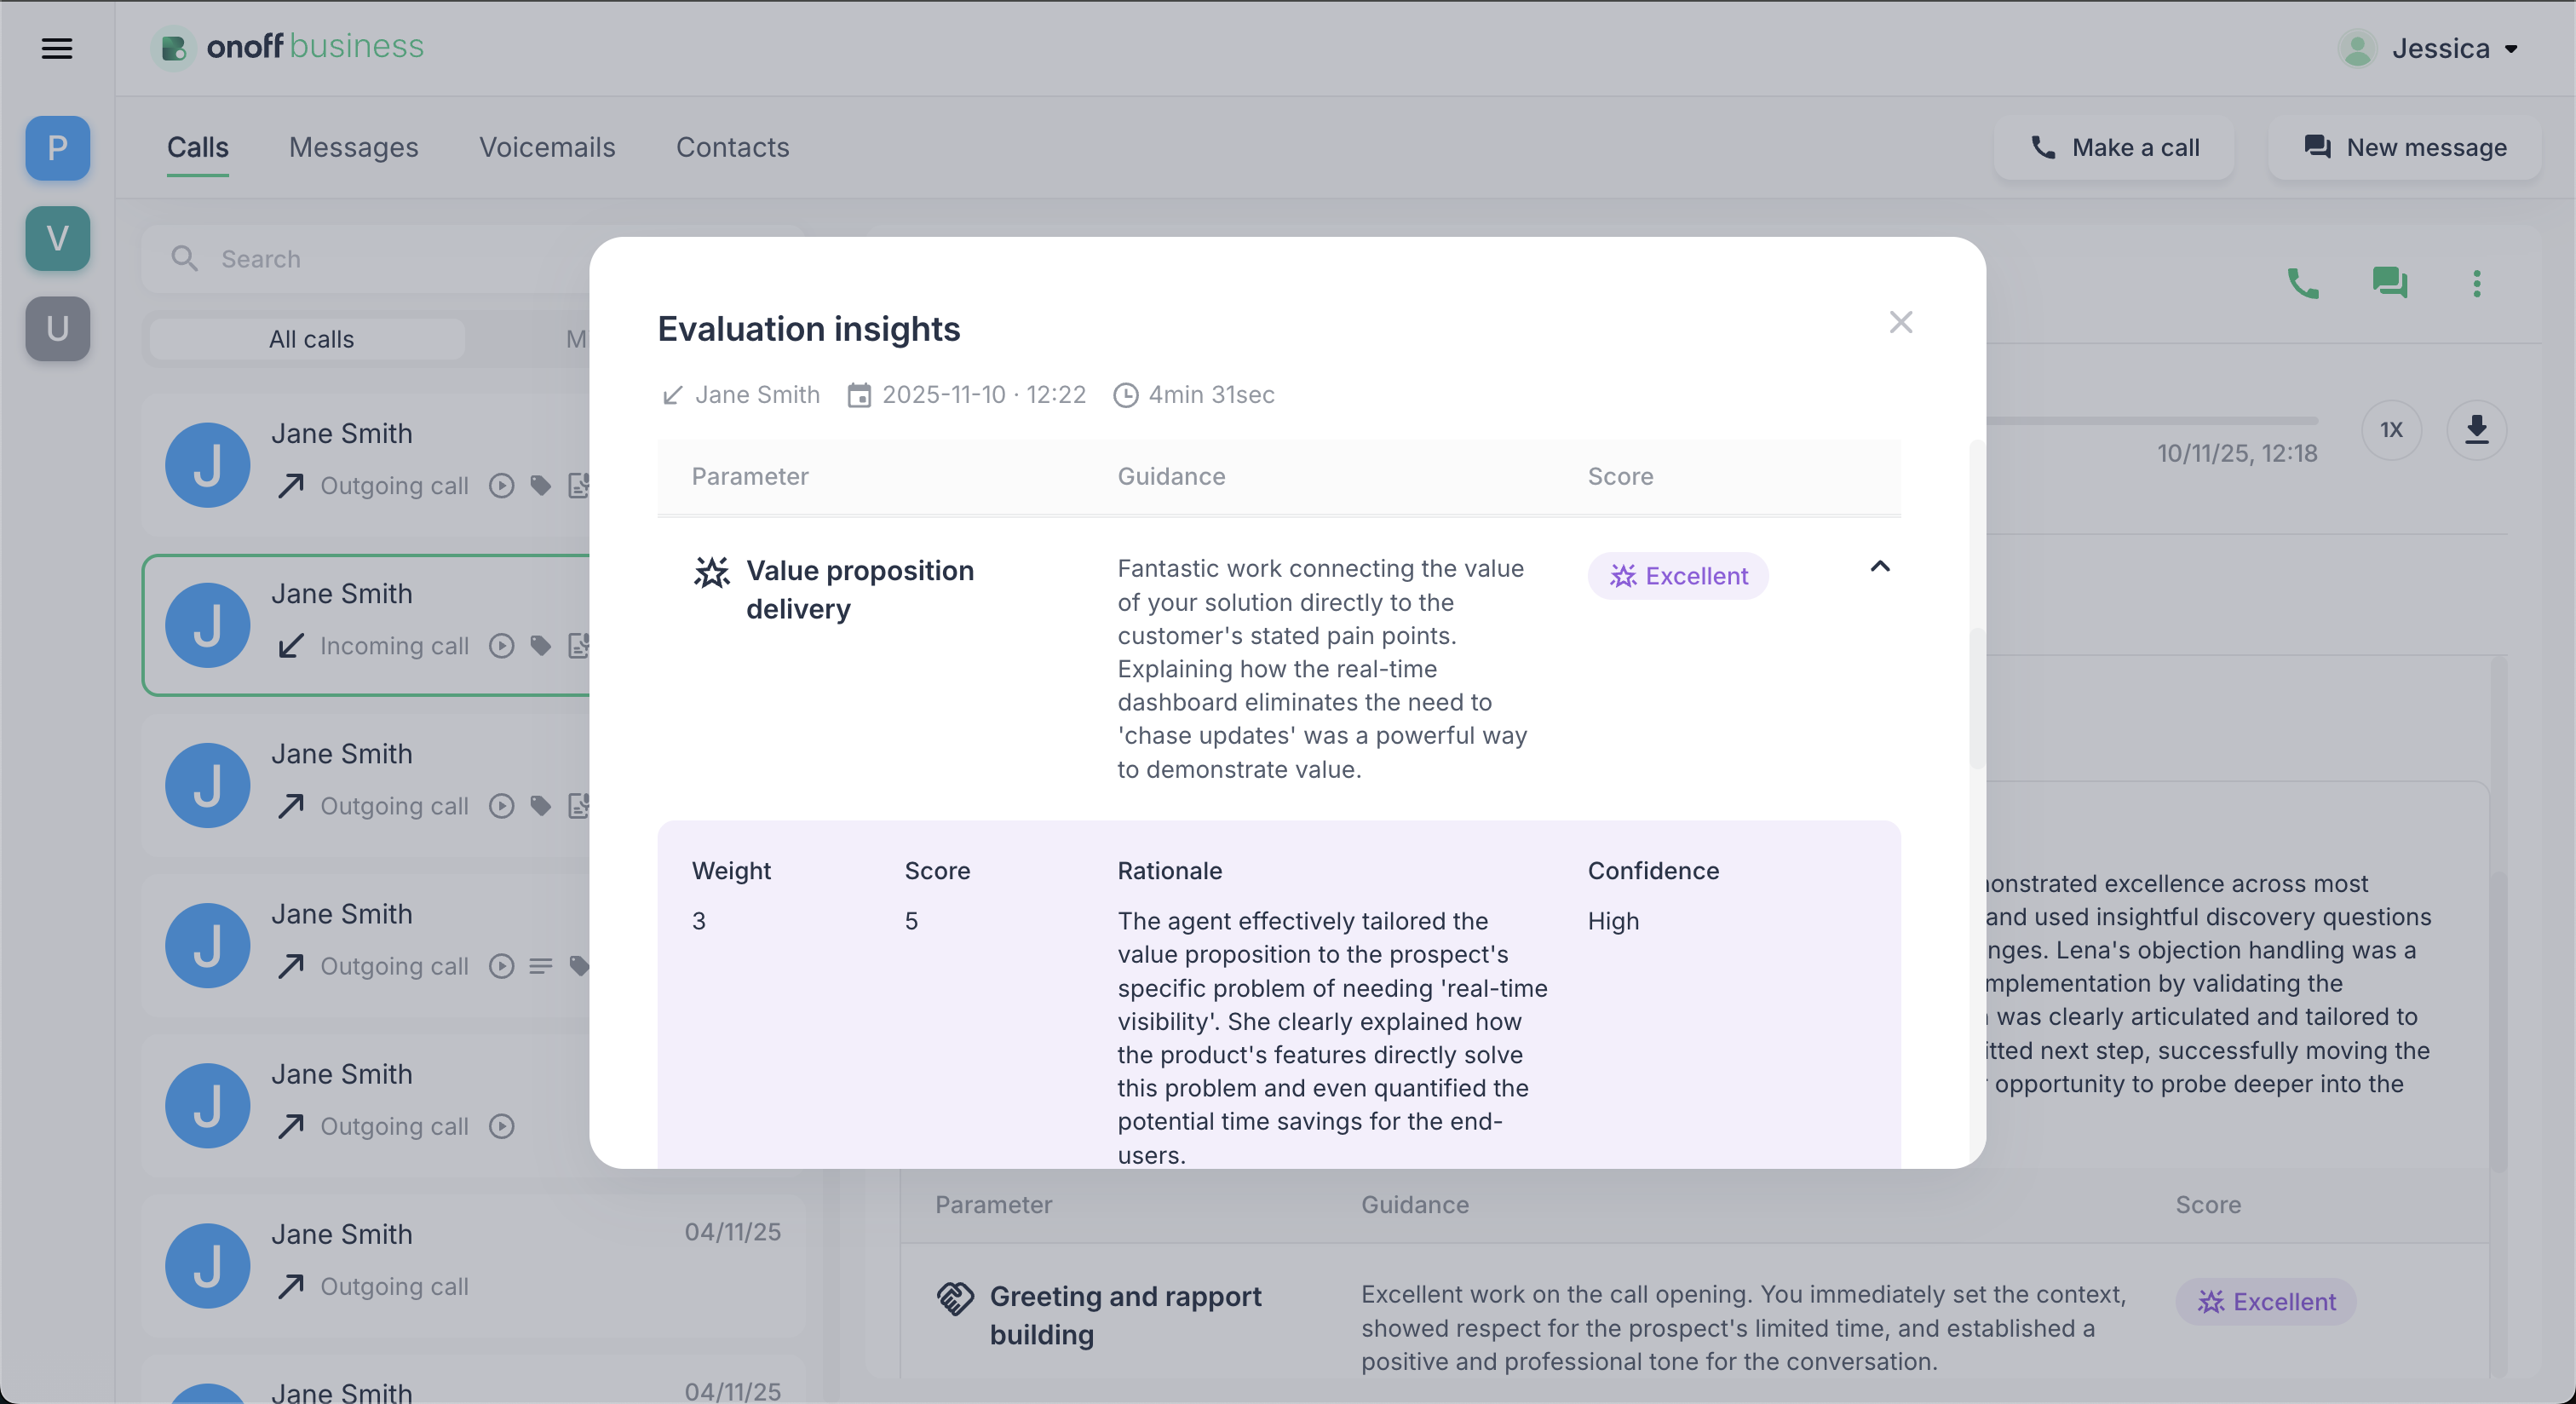The height and width of the screenshot is (1404, 2576).
Task: Click the incoming arrow icon on Jane Smith call row
Action: point(291,646)
